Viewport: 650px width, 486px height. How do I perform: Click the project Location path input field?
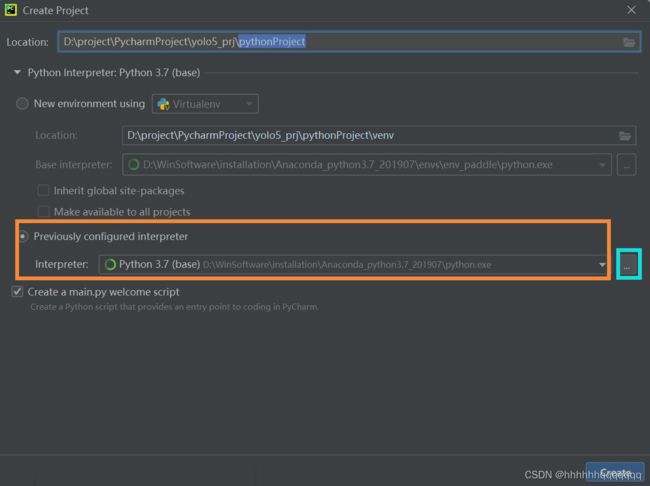point(349,42)
